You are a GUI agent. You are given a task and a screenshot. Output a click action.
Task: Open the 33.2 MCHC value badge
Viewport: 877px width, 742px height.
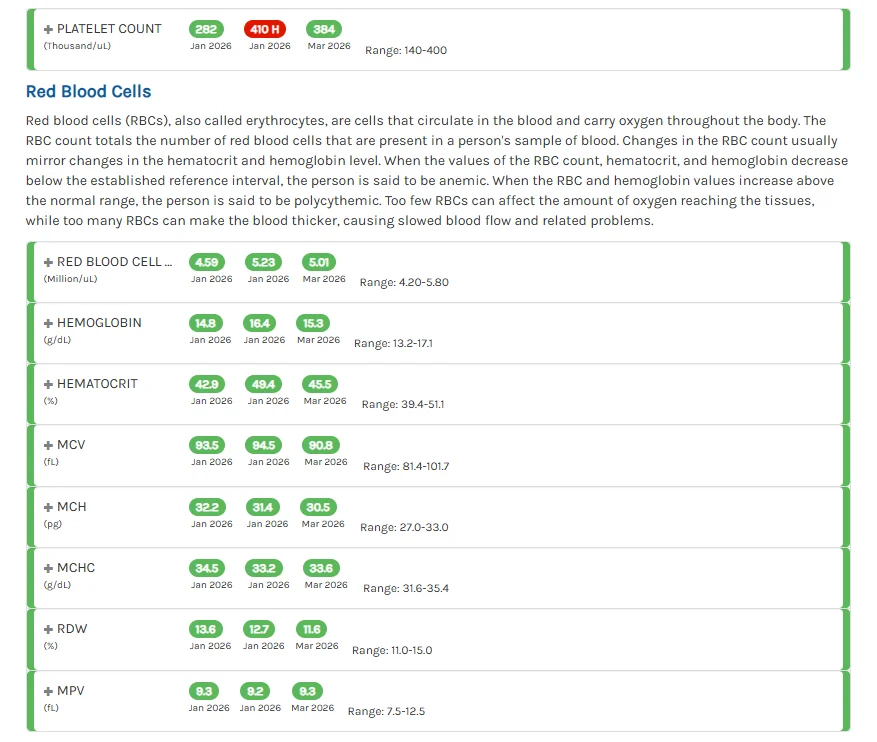(264, 568)
